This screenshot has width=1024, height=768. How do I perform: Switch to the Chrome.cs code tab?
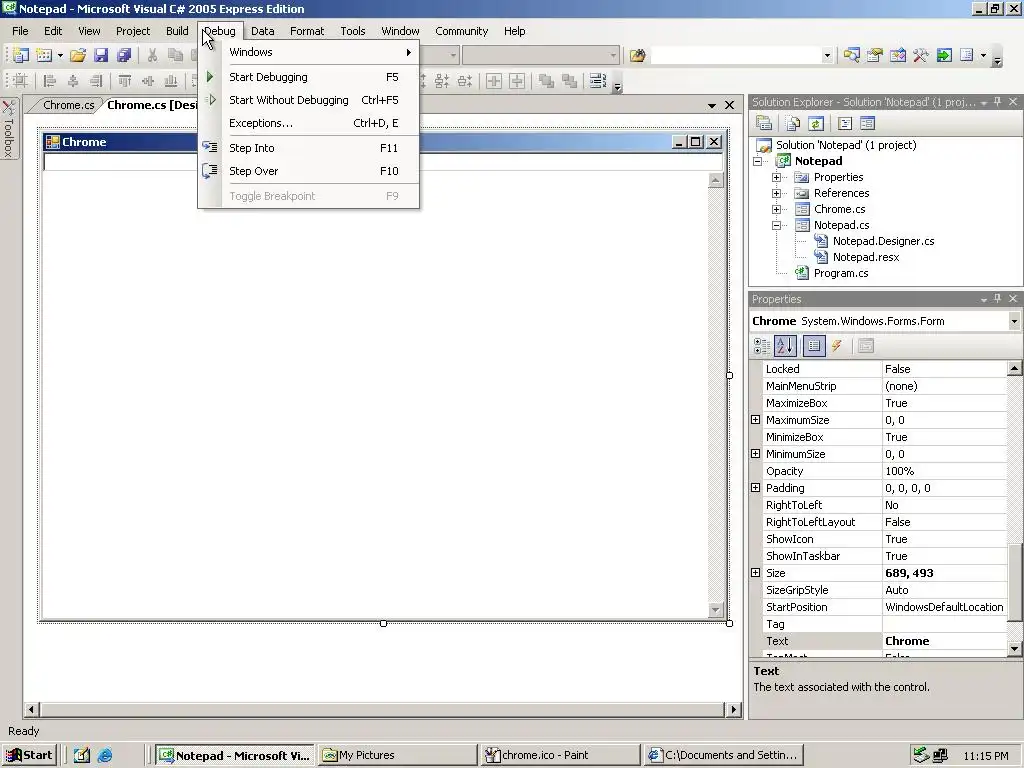click(68, 105)
